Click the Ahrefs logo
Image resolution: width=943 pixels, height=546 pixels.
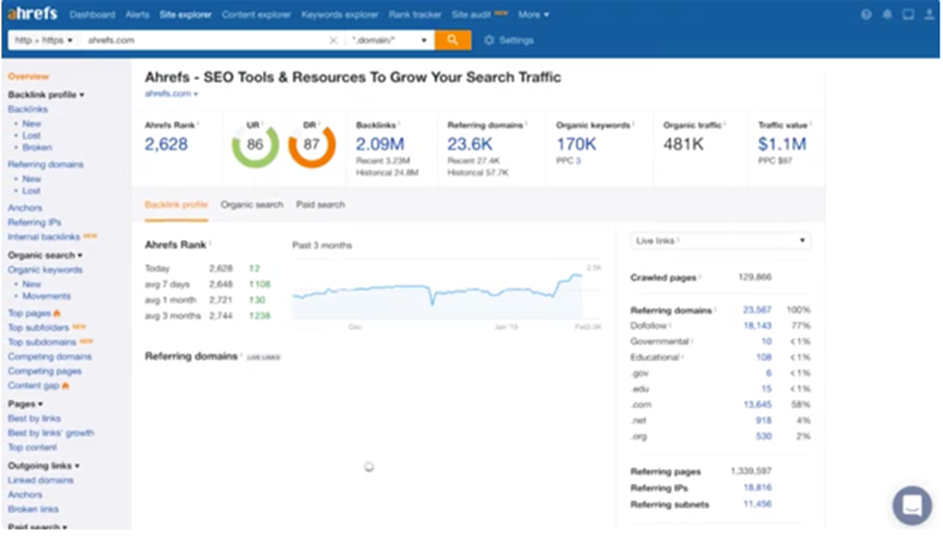32,13
